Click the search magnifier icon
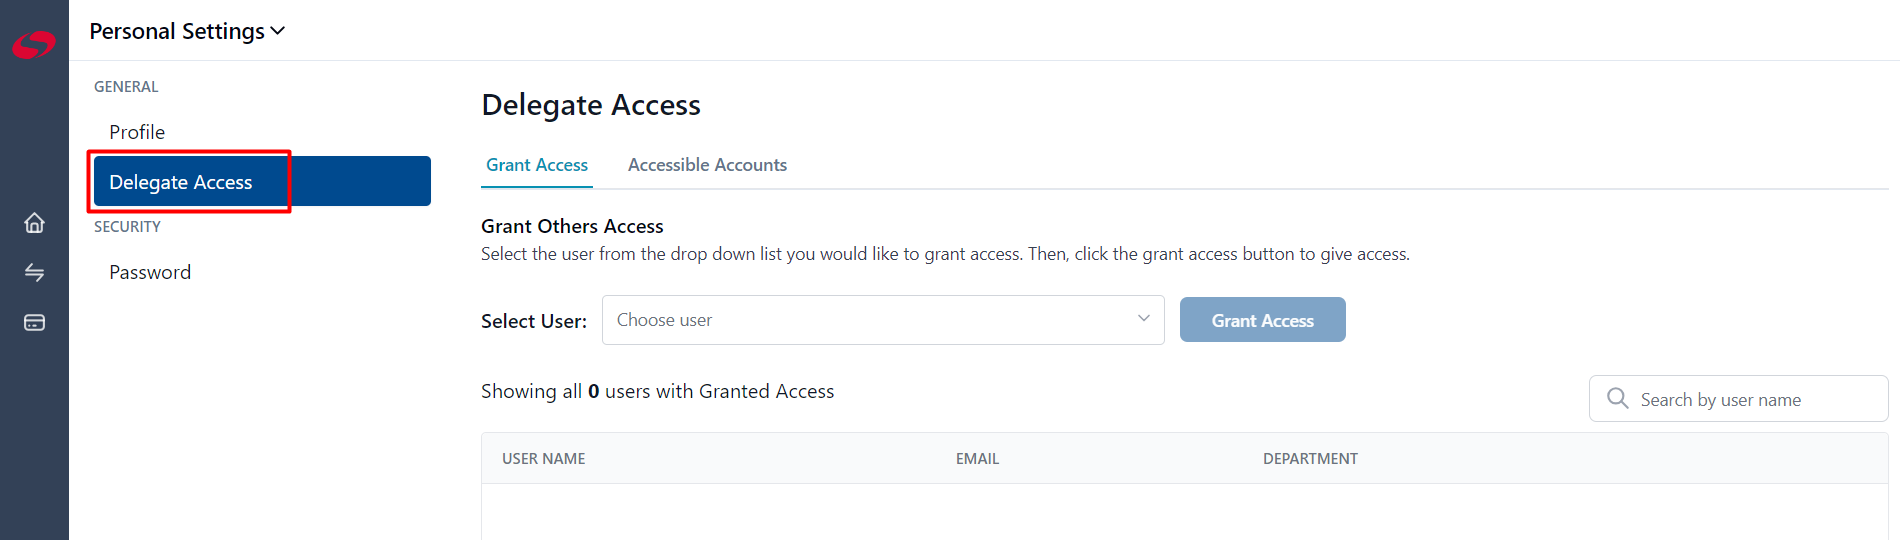1900x540 pixels. point(1617,398)
